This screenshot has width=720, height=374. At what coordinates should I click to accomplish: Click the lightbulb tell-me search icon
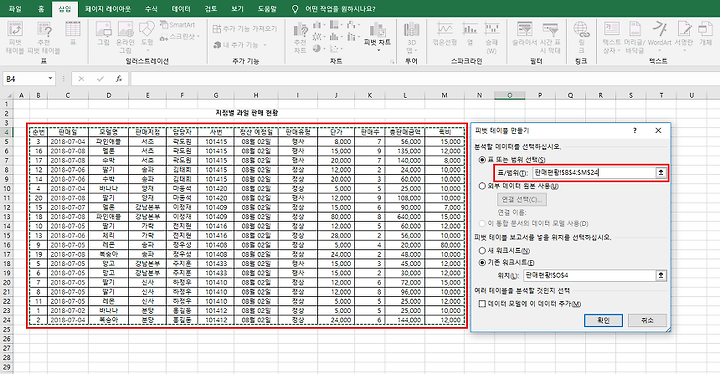point(295,9)
